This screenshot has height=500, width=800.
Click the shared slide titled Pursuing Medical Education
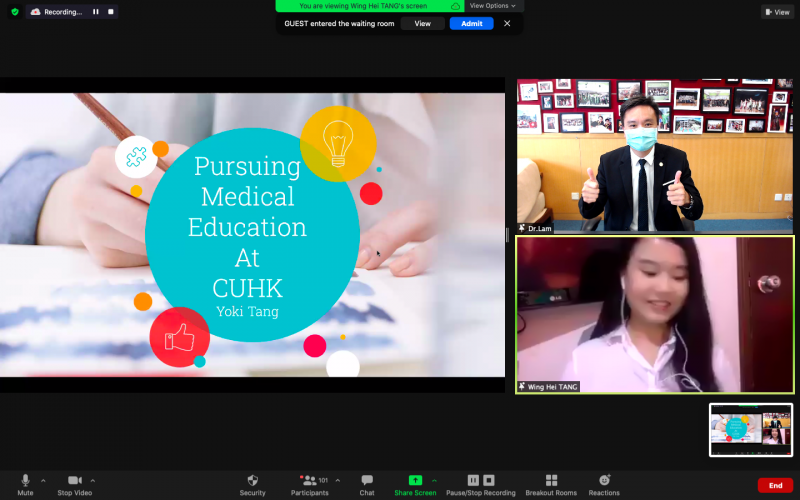coord(252,235)
